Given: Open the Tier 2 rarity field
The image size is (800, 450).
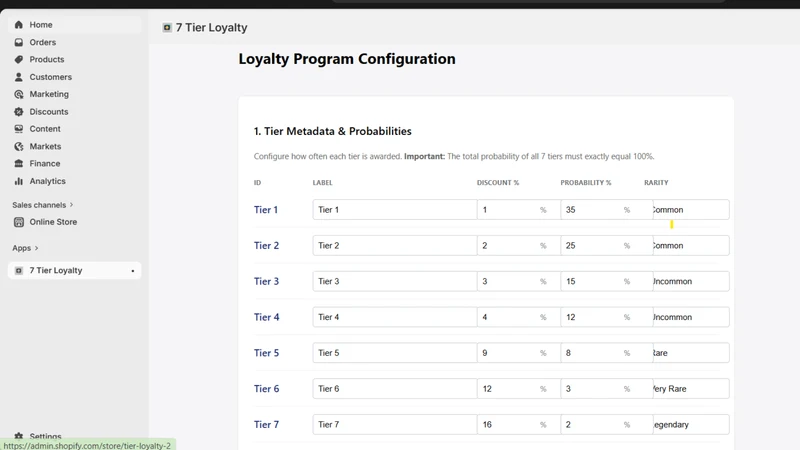Looking at the screenshot, I should coord(691,245).
